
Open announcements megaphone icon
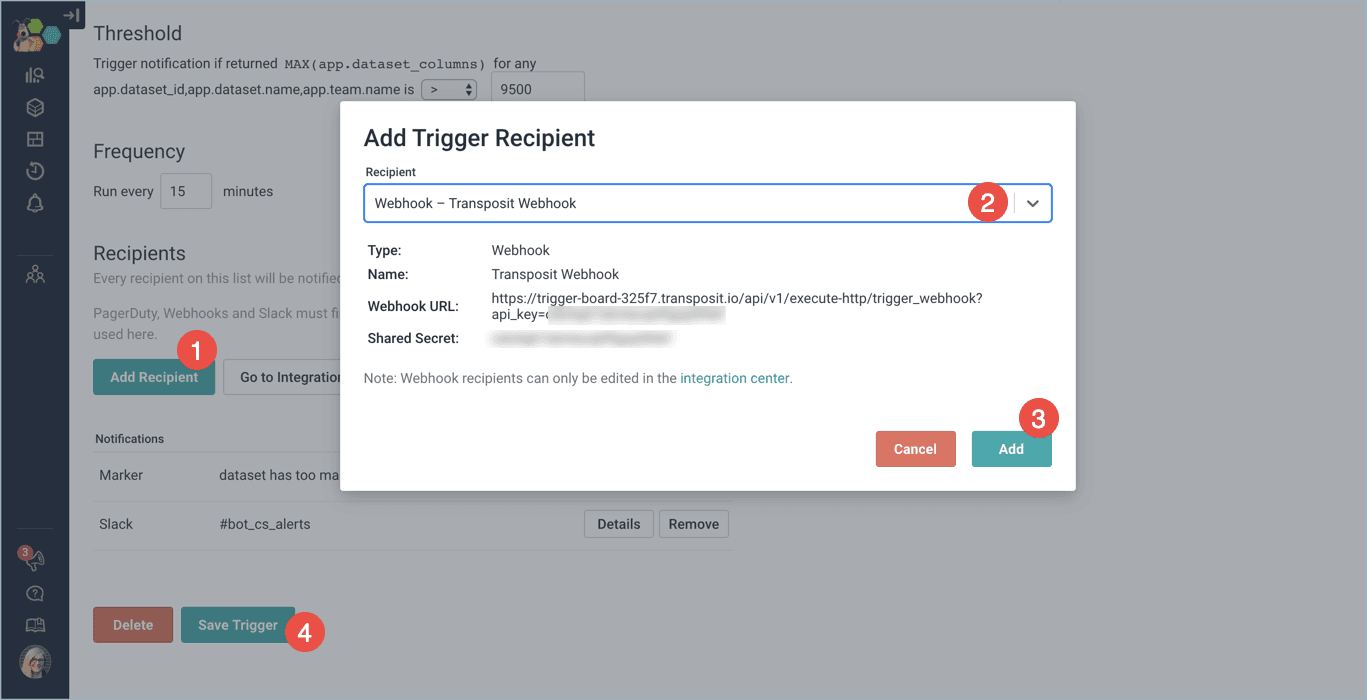click(35, 560)
